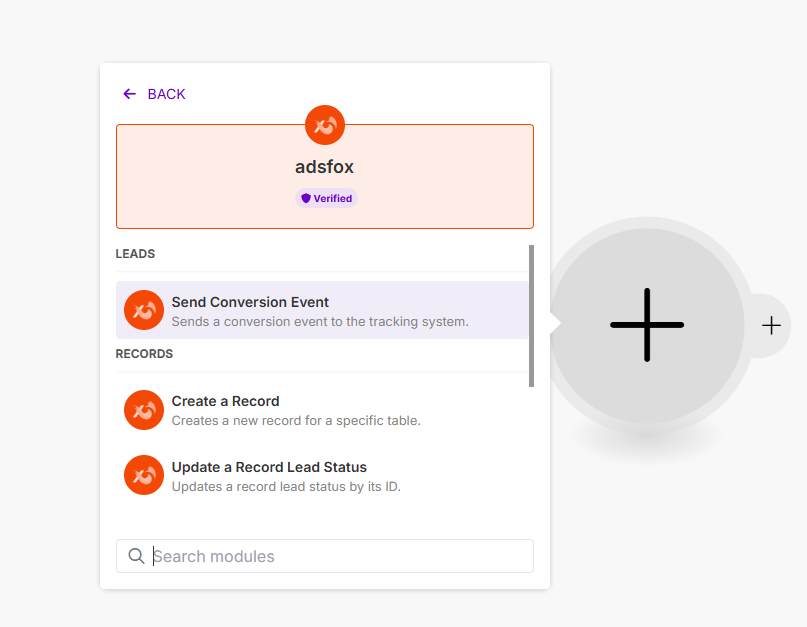Click the module list scrollbar

tap(531, 315)
